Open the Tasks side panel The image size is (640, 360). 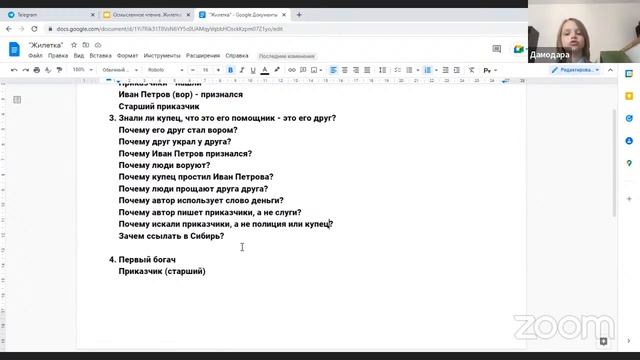click(x=629, y=118)
